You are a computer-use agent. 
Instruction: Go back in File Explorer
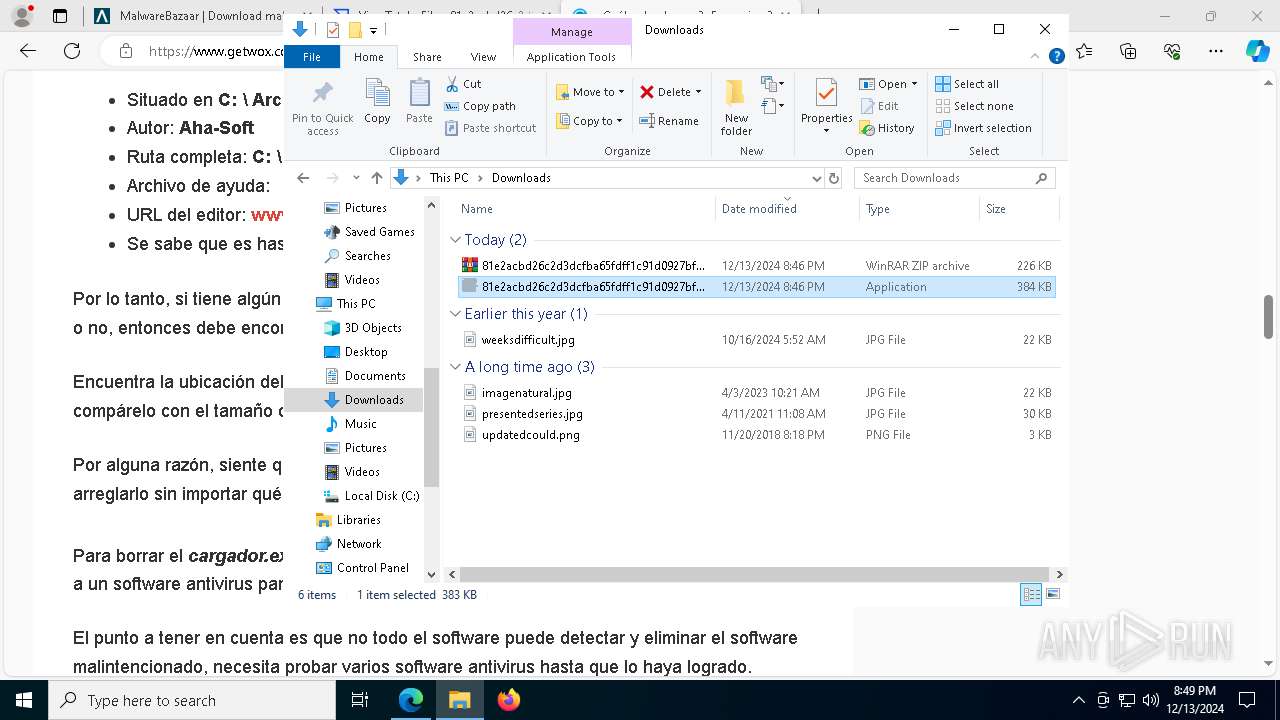click(304, 178)
